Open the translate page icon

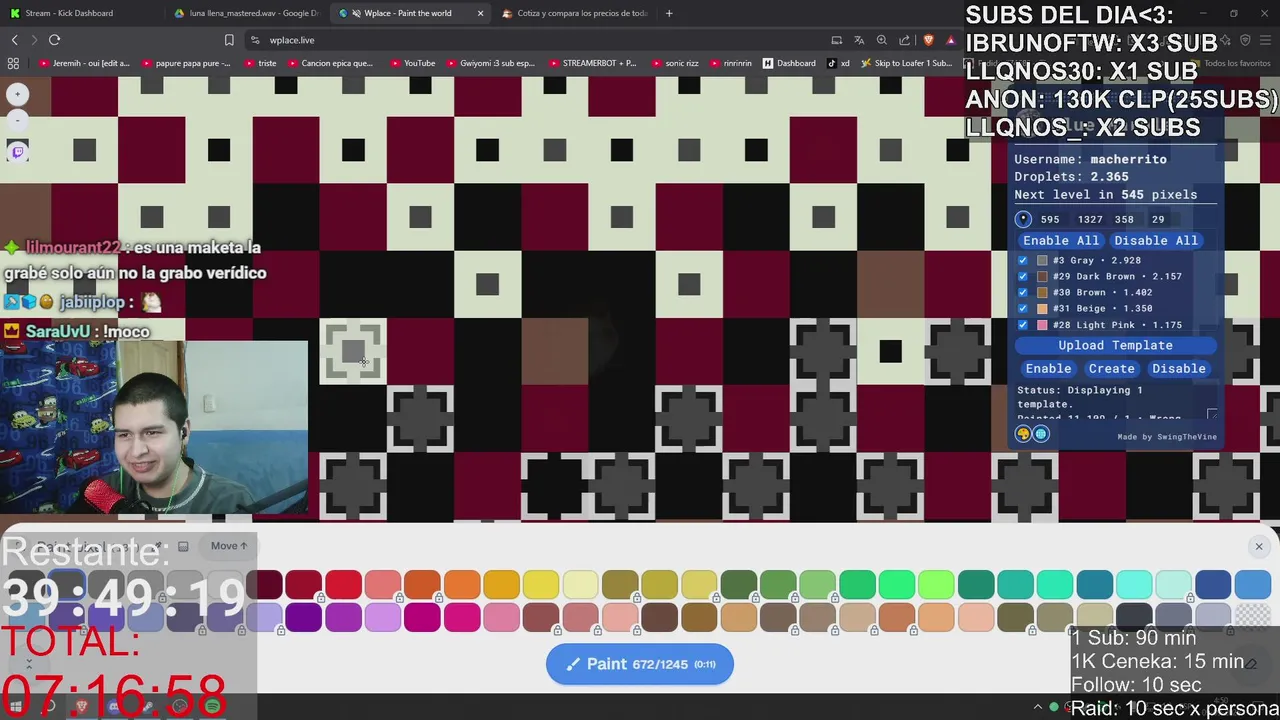tap(859, 40)
